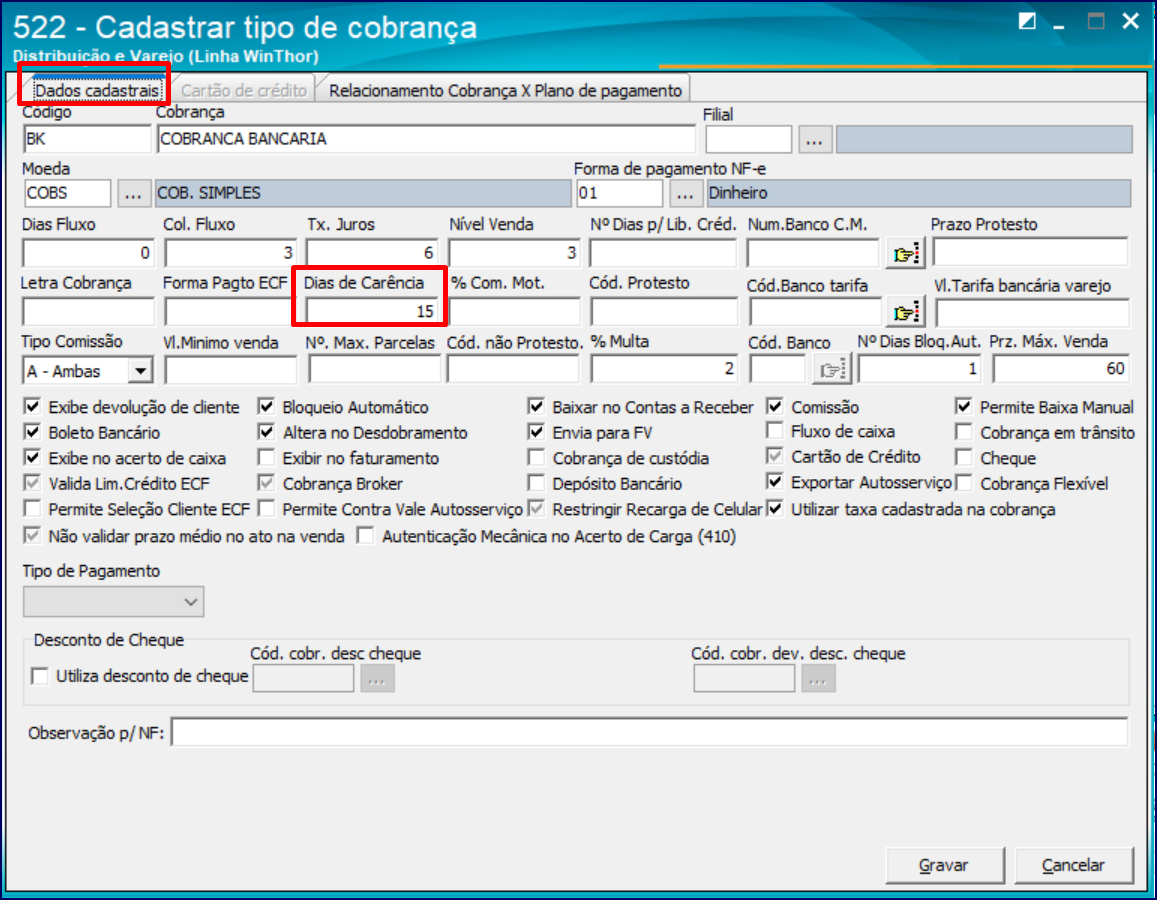Click the Cód. Banco hand lookup icon
Image resolution: width=1157 pixels, height=900 pixels.
pyautogui.click(x=832, y=369)
